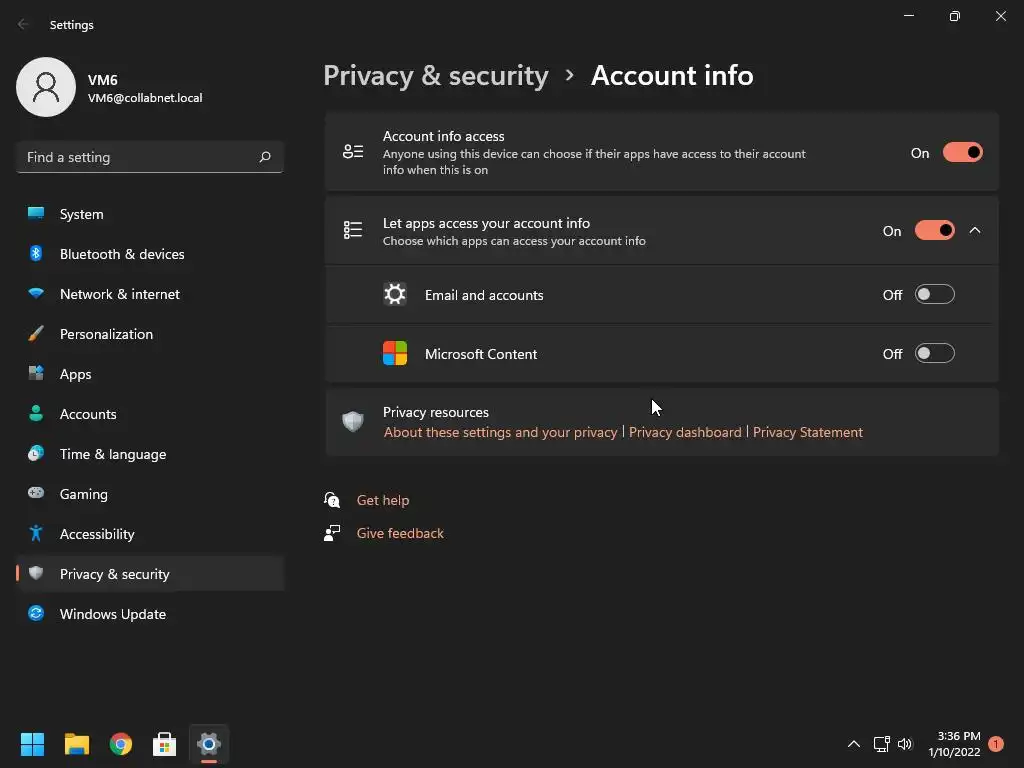This screenshot has height=768, width=1024.
Task: Disable Let apps access account info
Action: pyautogui.click(x=934, y=231)
